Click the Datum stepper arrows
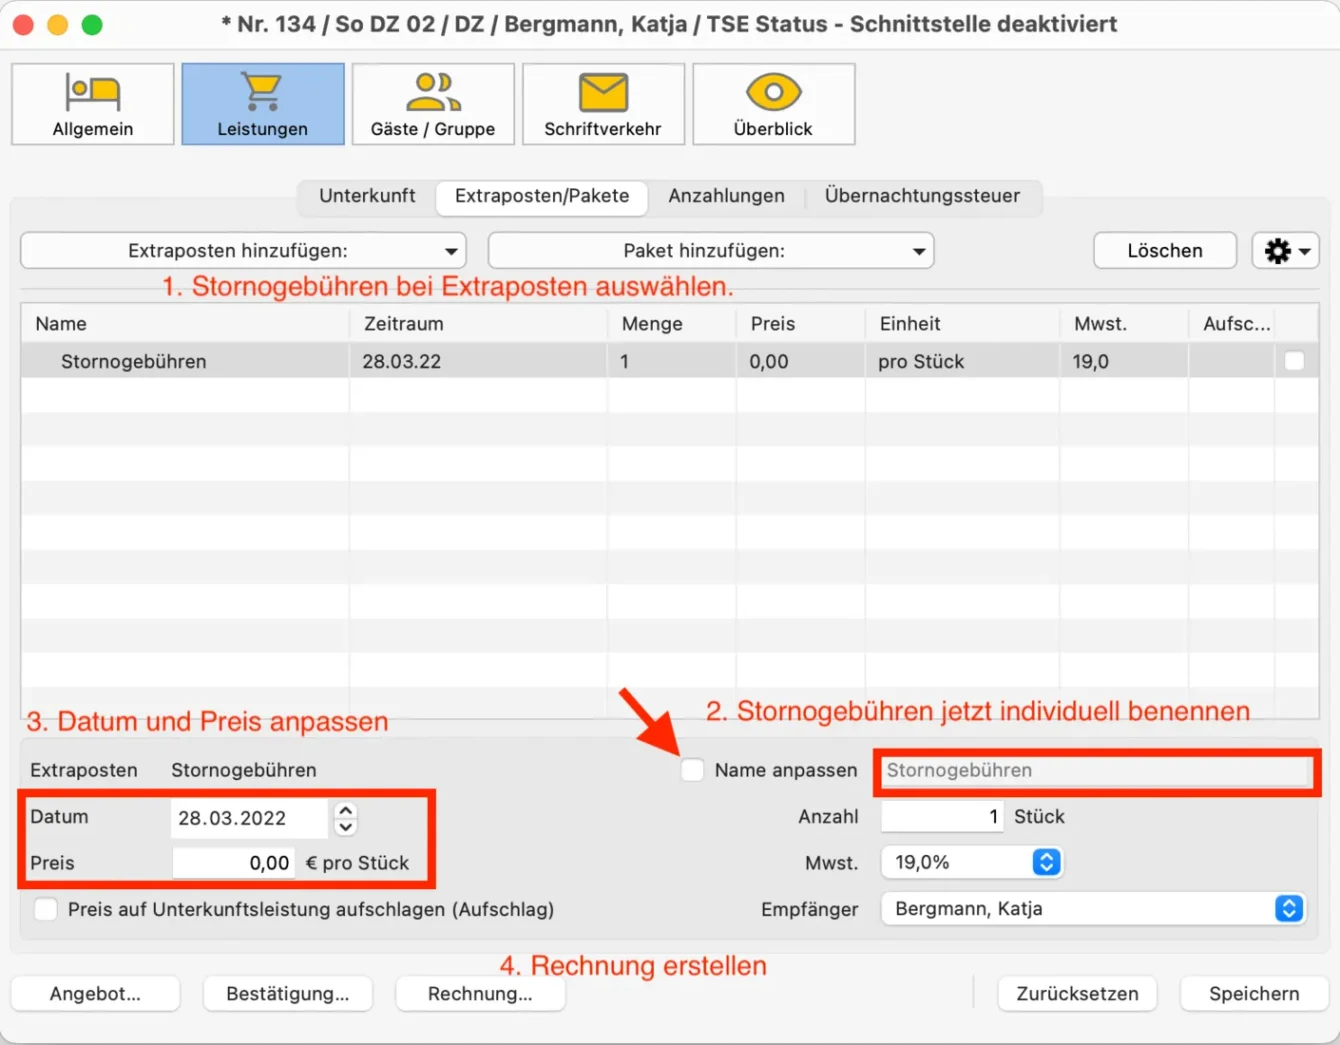Screen dimensions: 1340x1045 pyautogui.click(x=346, y=818)
